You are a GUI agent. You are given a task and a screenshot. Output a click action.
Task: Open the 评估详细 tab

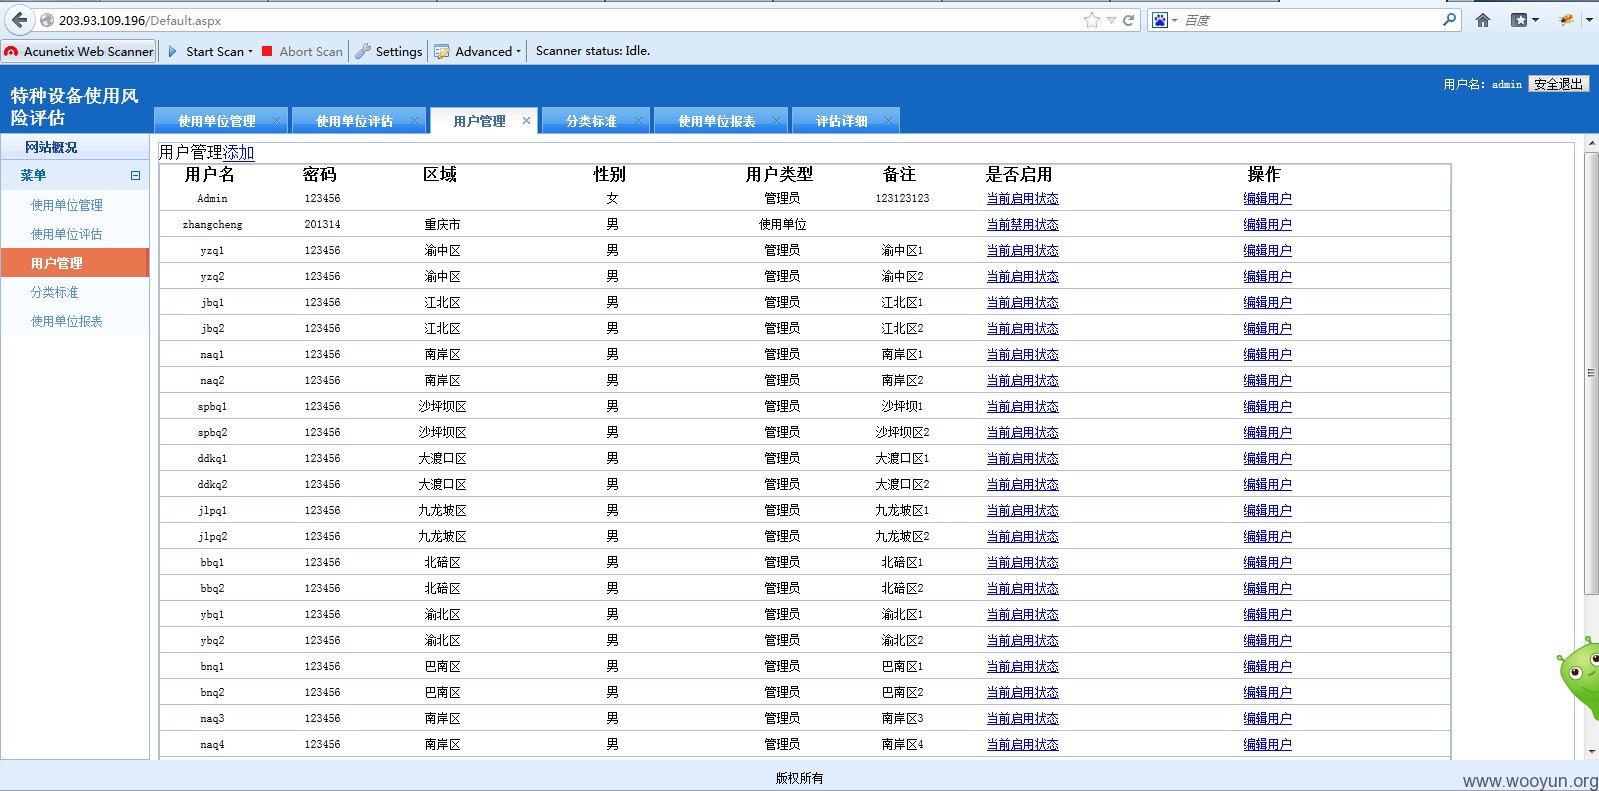[x=842, y=121]
